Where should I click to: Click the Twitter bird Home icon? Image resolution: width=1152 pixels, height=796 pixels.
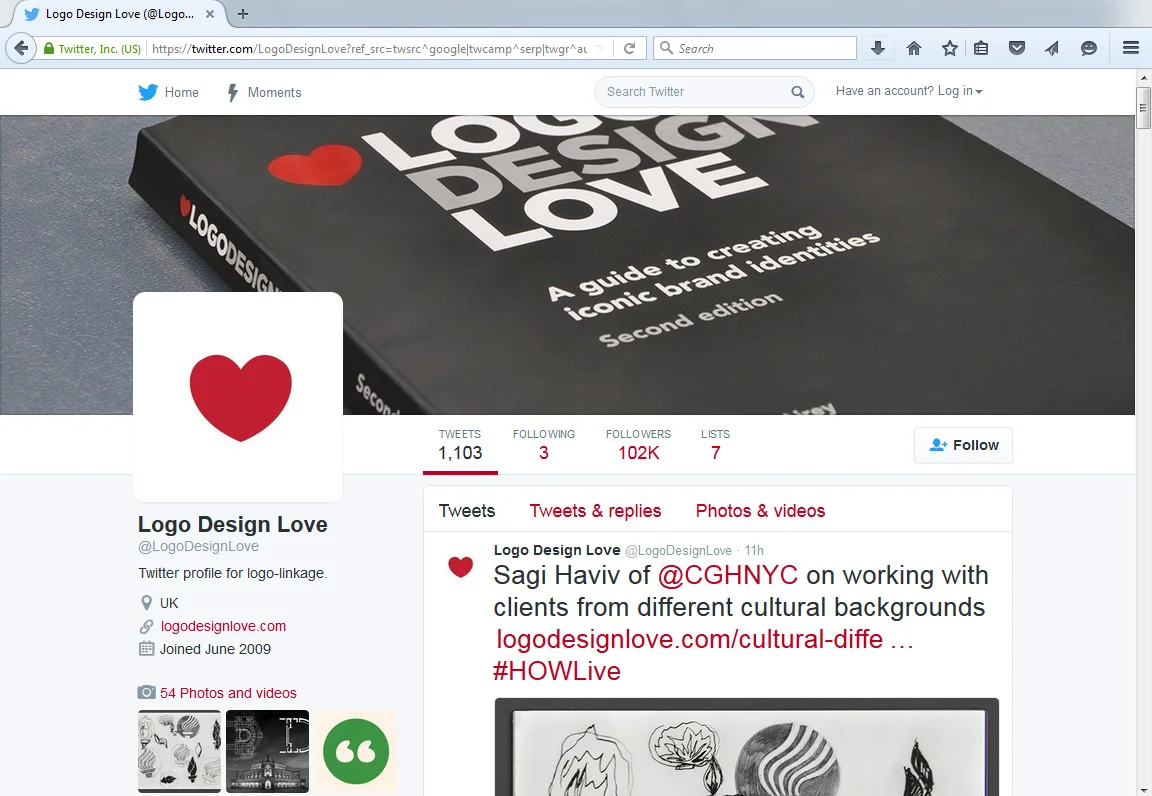point(148,92)
